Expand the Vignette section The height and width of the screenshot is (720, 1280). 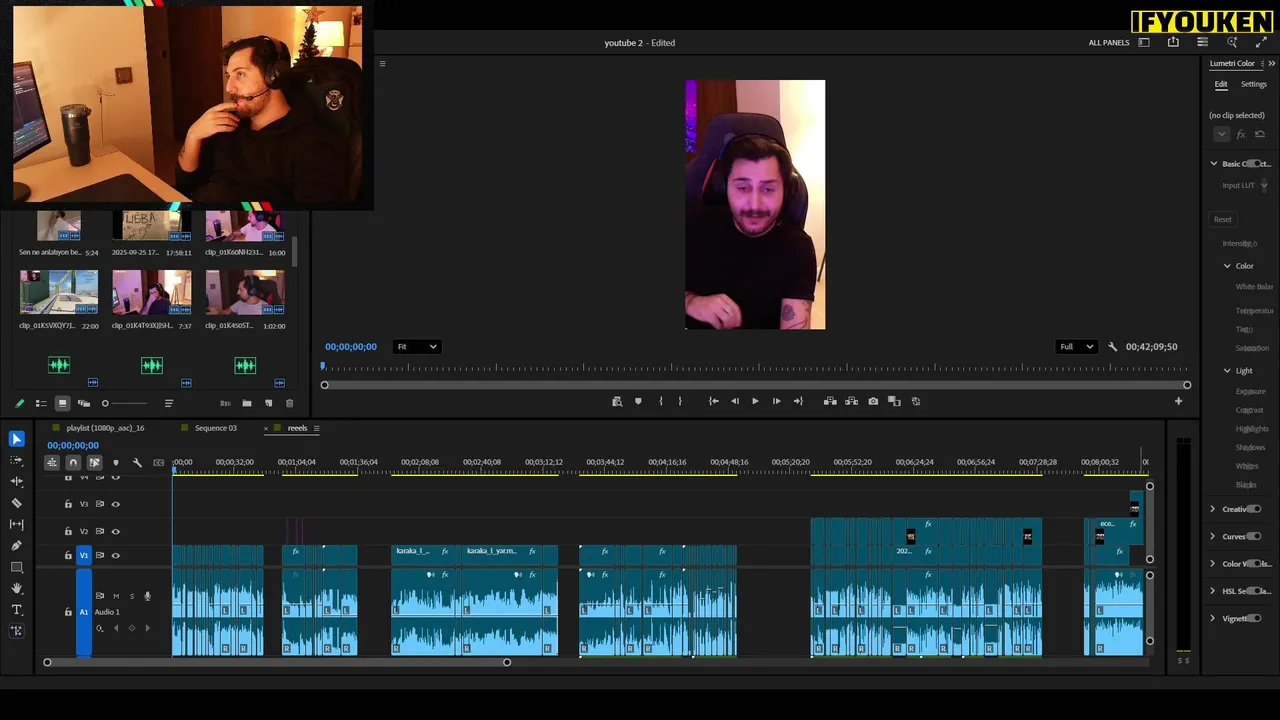click(1213, 619)
